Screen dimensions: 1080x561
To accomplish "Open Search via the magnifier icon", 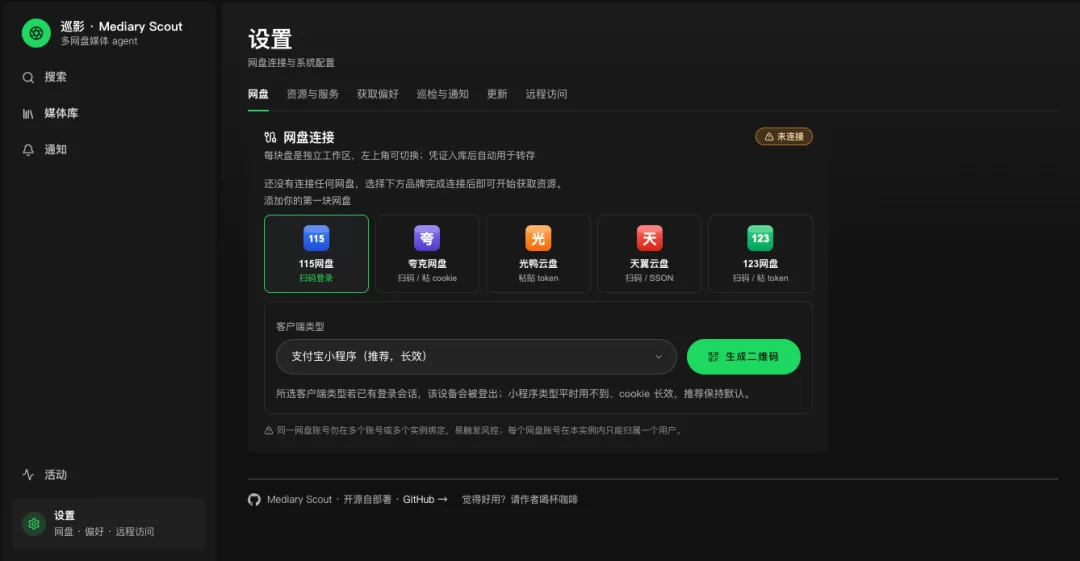I will [x=28, y=77].
